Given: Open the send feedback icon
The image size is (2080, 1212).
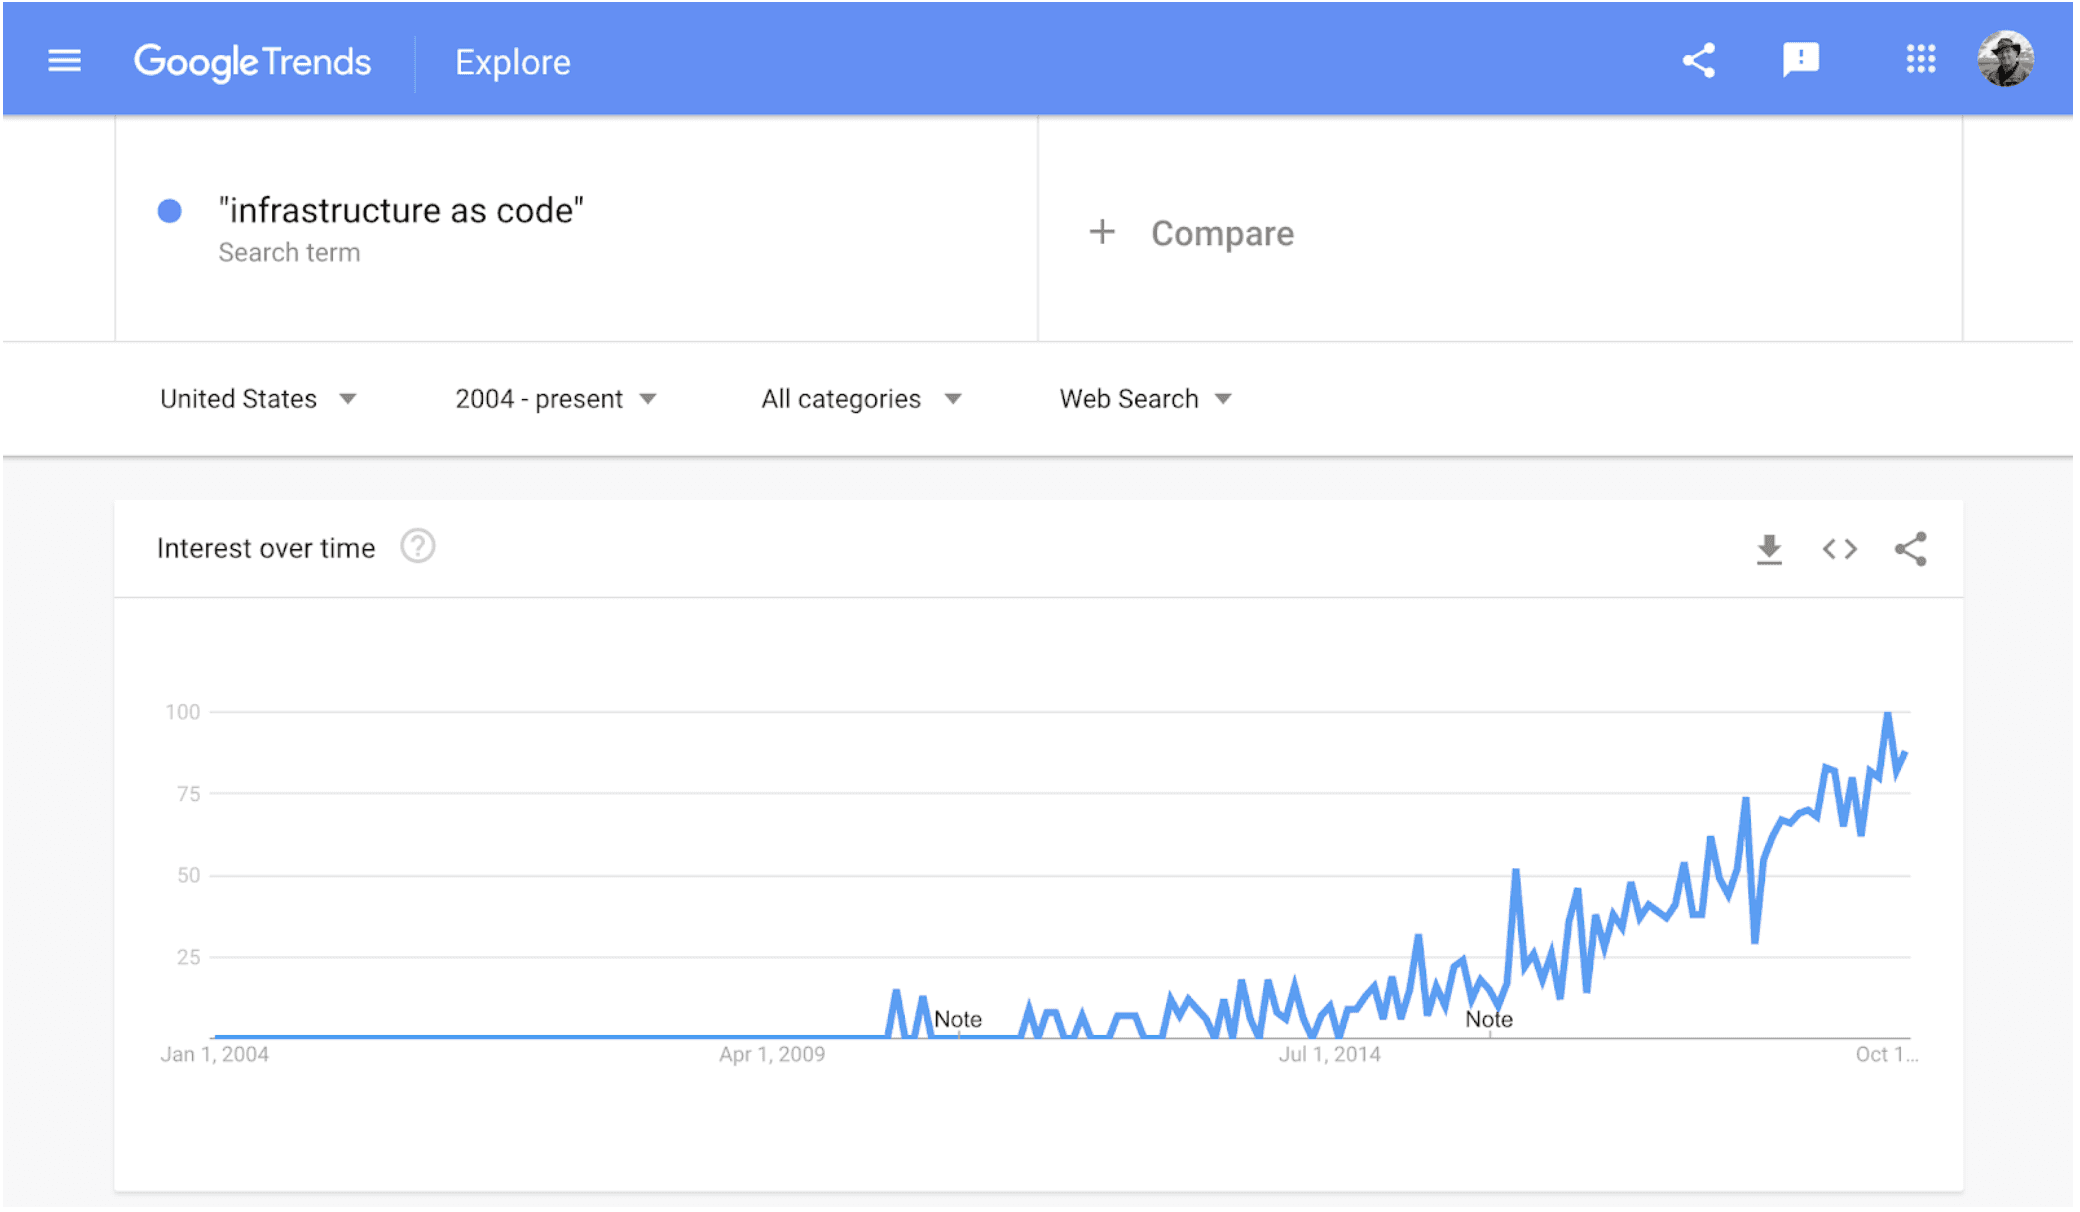Looking at the screenshot, I should 1800,60.
